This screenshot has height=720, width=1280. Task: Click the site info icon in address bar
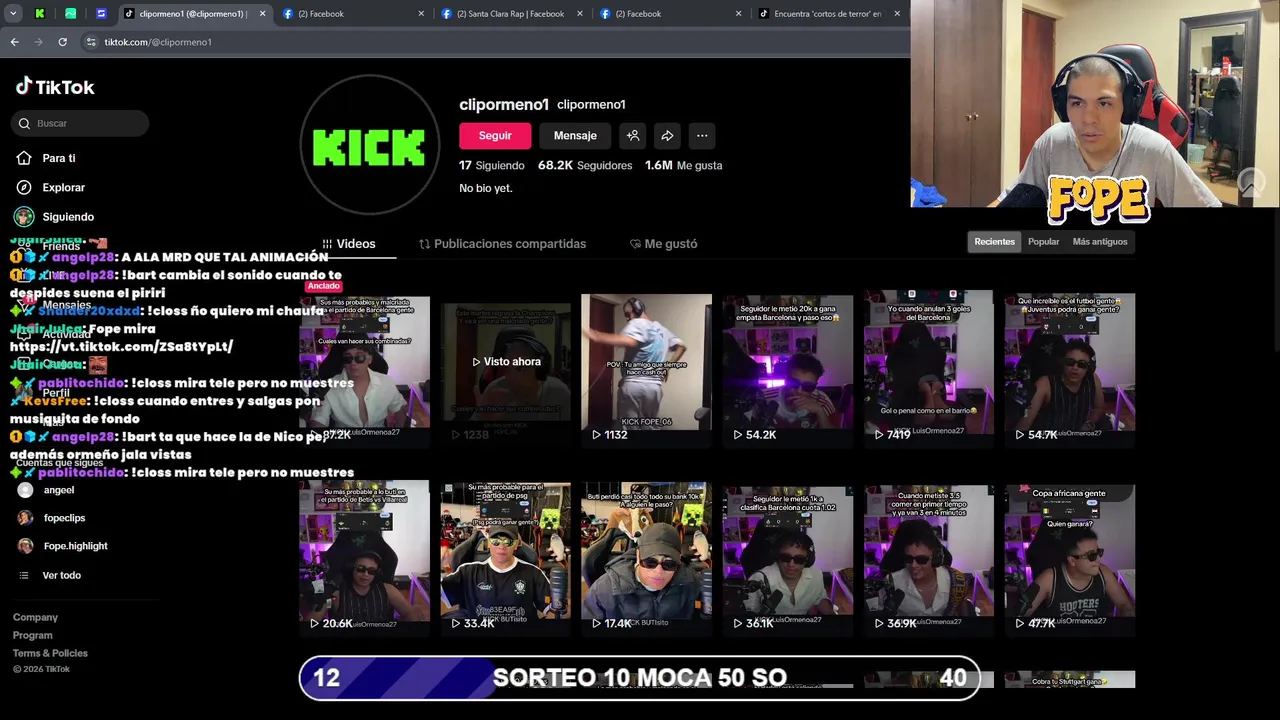click(x=91, y=42)
